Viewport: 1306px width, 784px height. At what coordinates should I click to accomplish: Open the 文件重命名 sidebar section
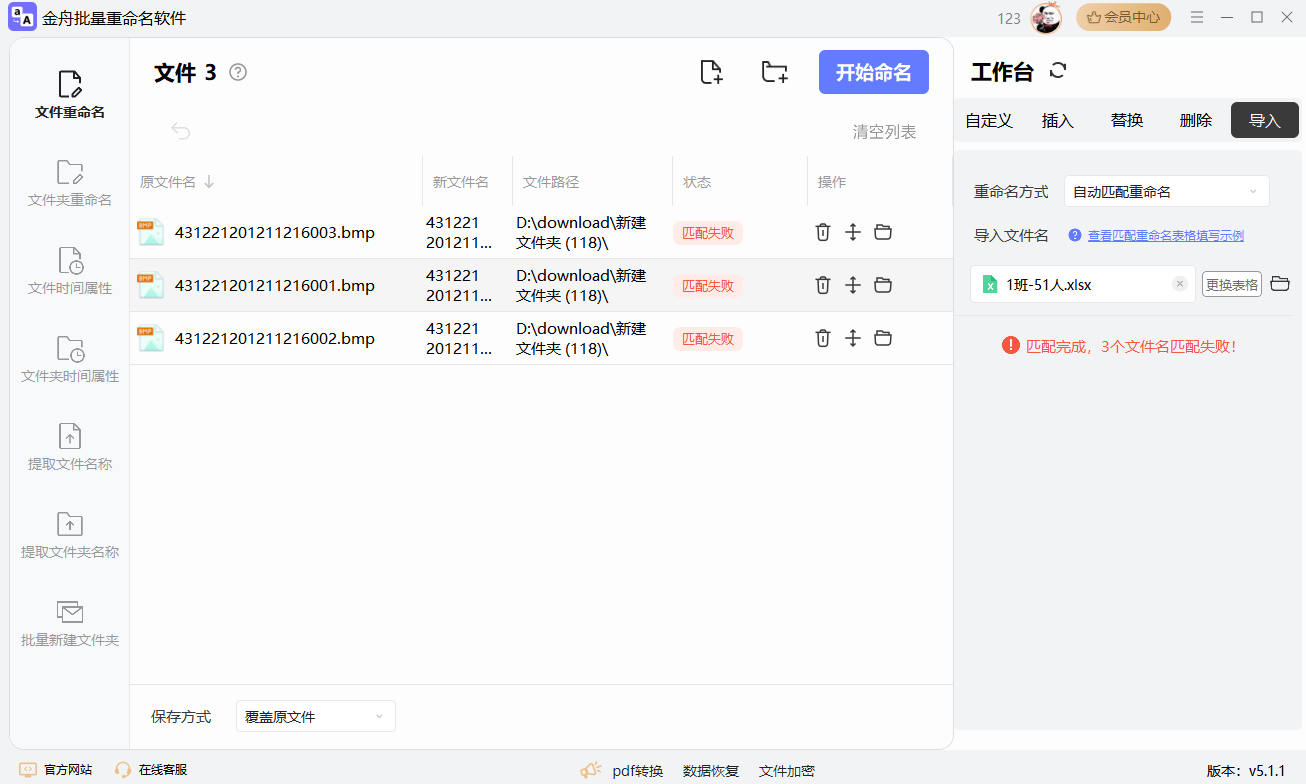(x=70, y=96)
